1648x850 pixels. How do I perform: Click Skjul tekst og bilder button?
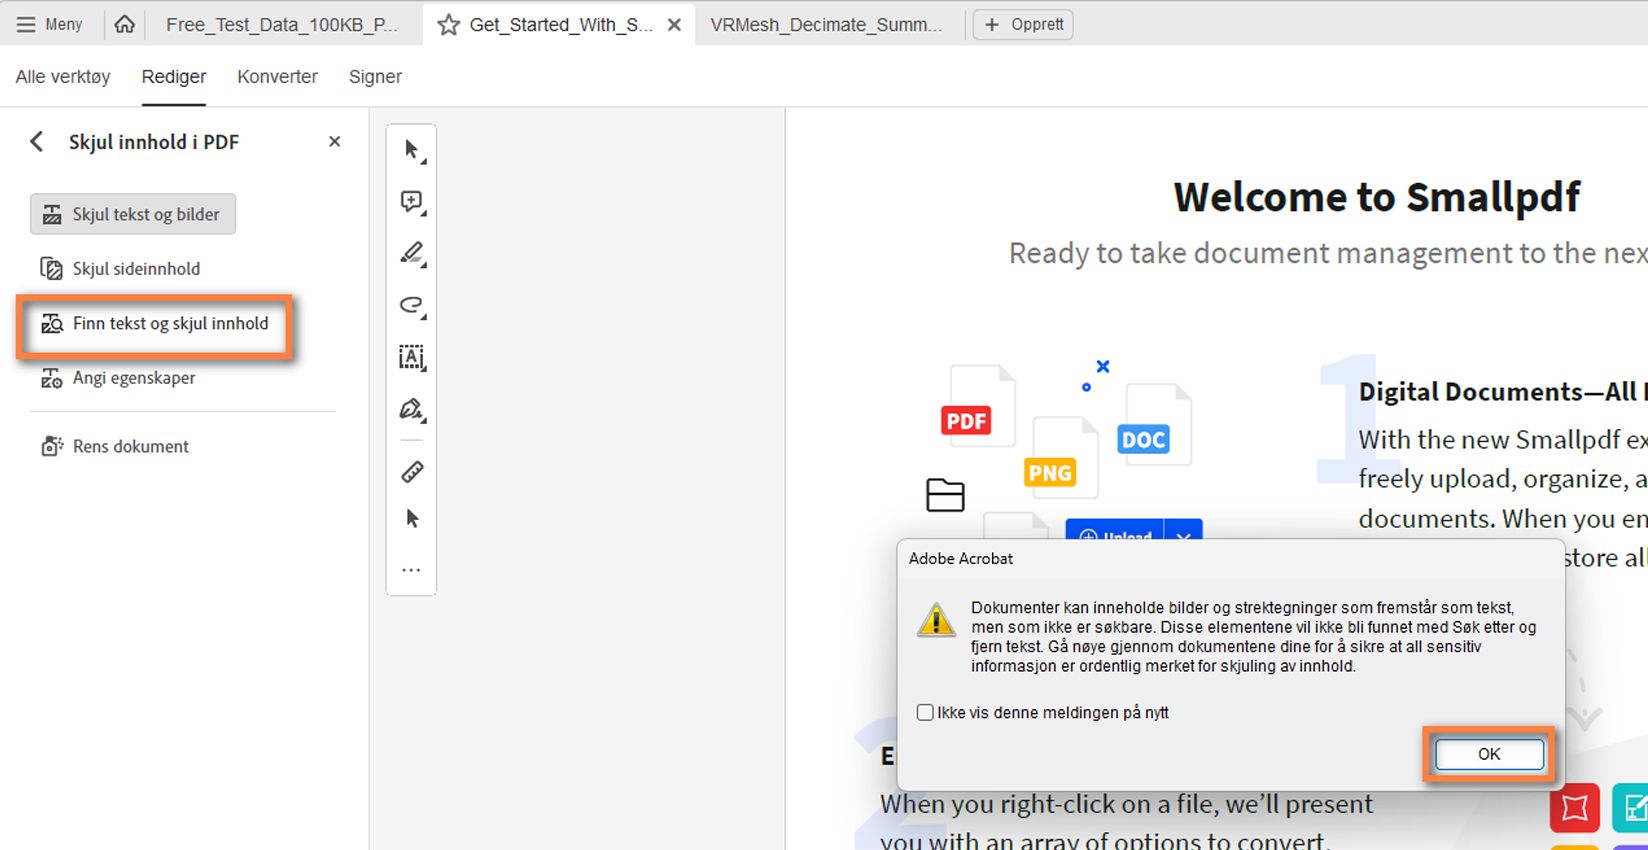tap(133, 214)
